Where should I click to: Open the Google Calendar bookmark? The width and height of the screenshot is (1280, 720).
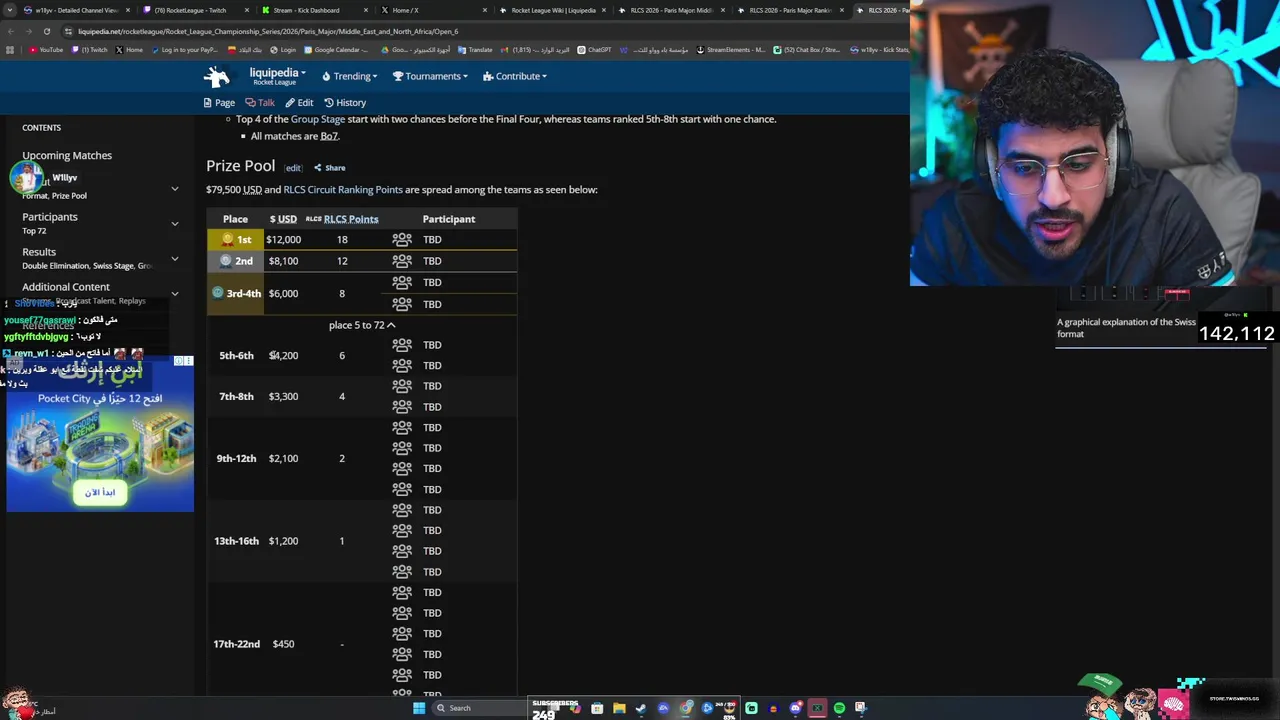[336, 49]
